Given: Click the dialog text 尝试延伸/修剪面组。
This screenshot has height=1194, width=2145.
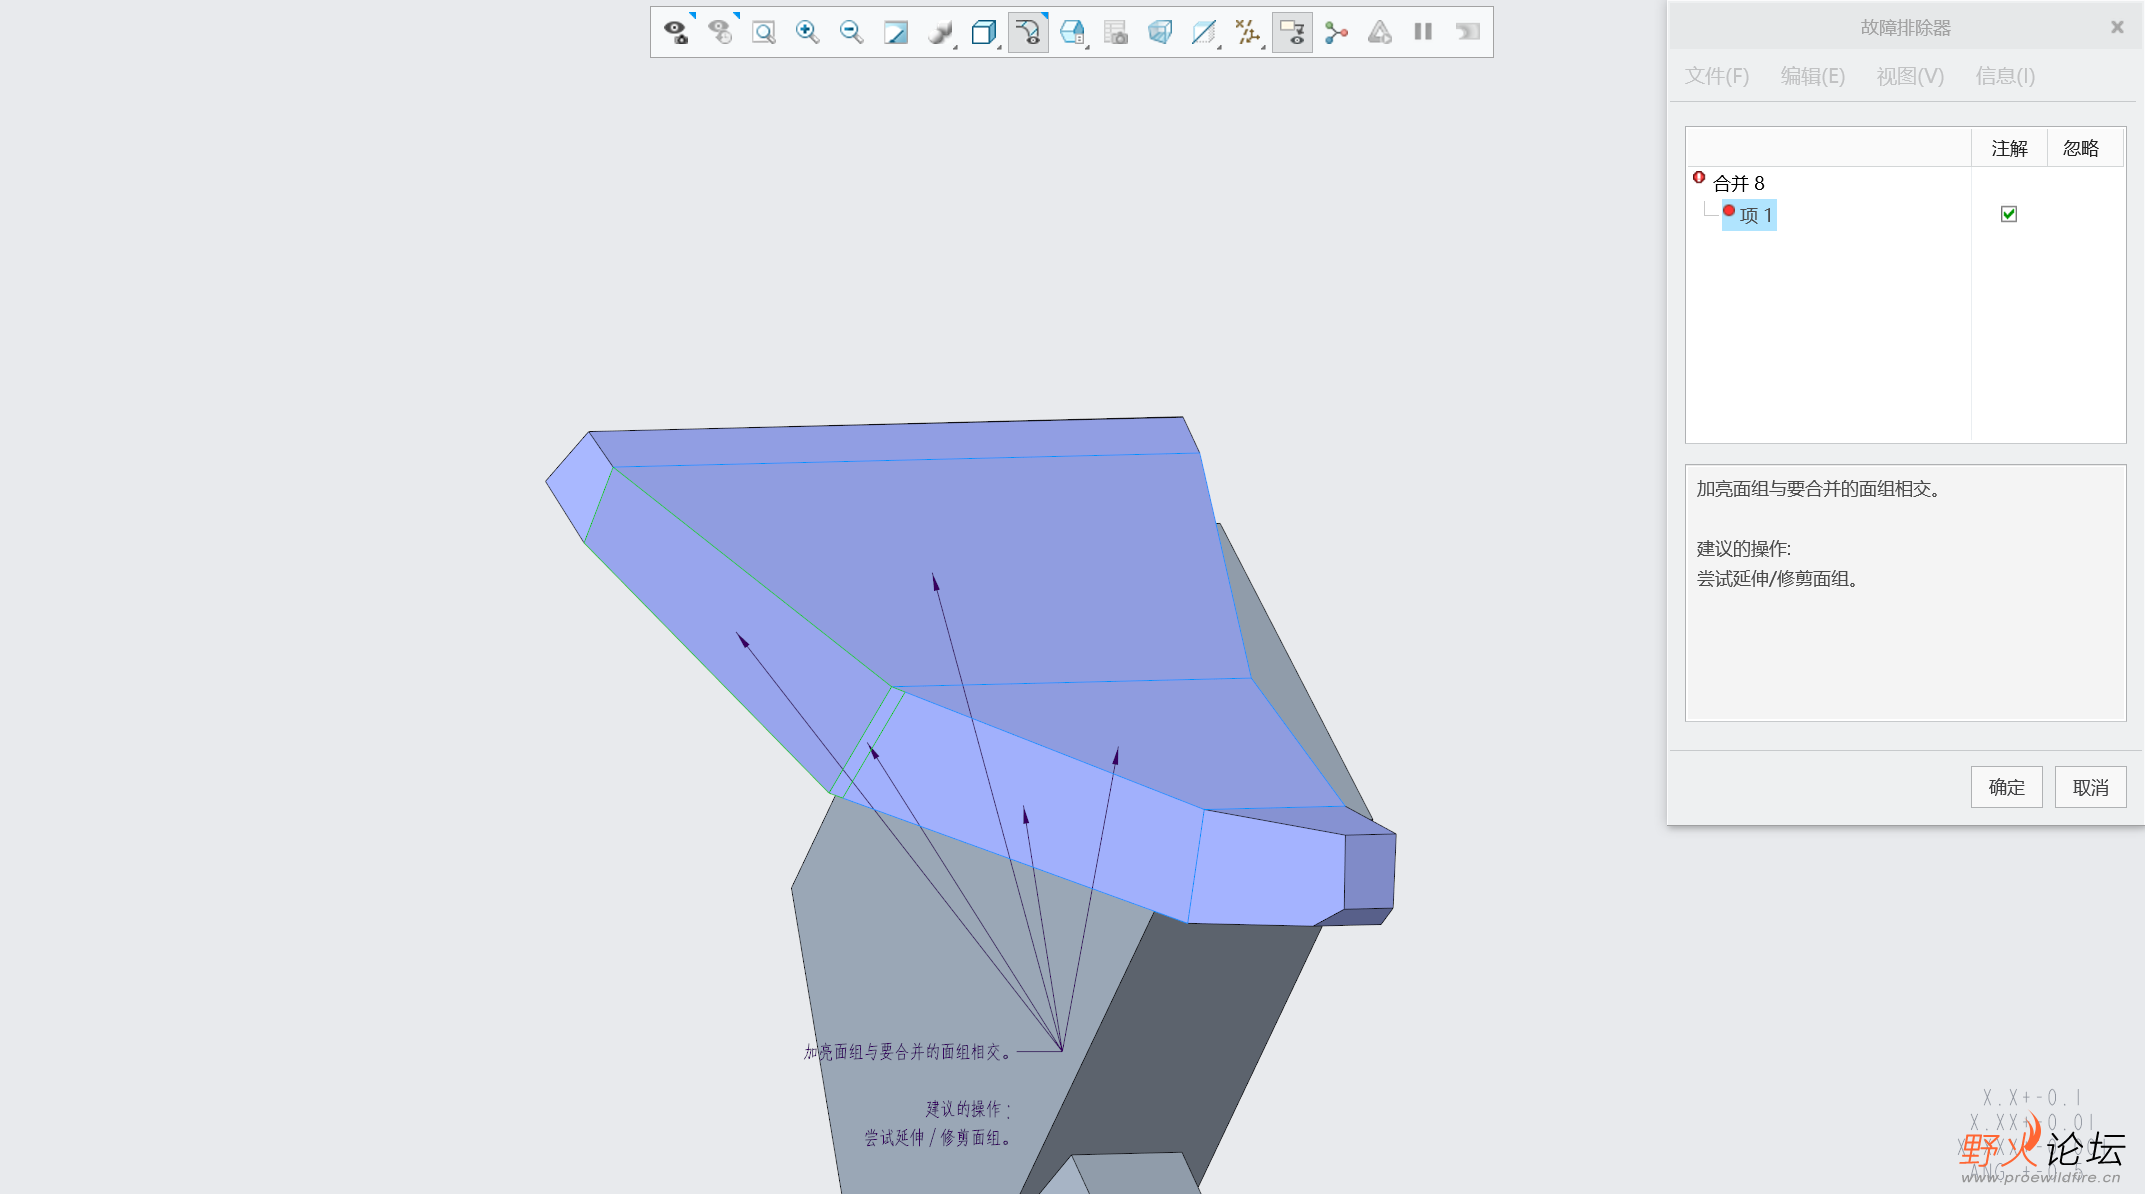Looking at the screenshot, I should tap(1779, 579).
